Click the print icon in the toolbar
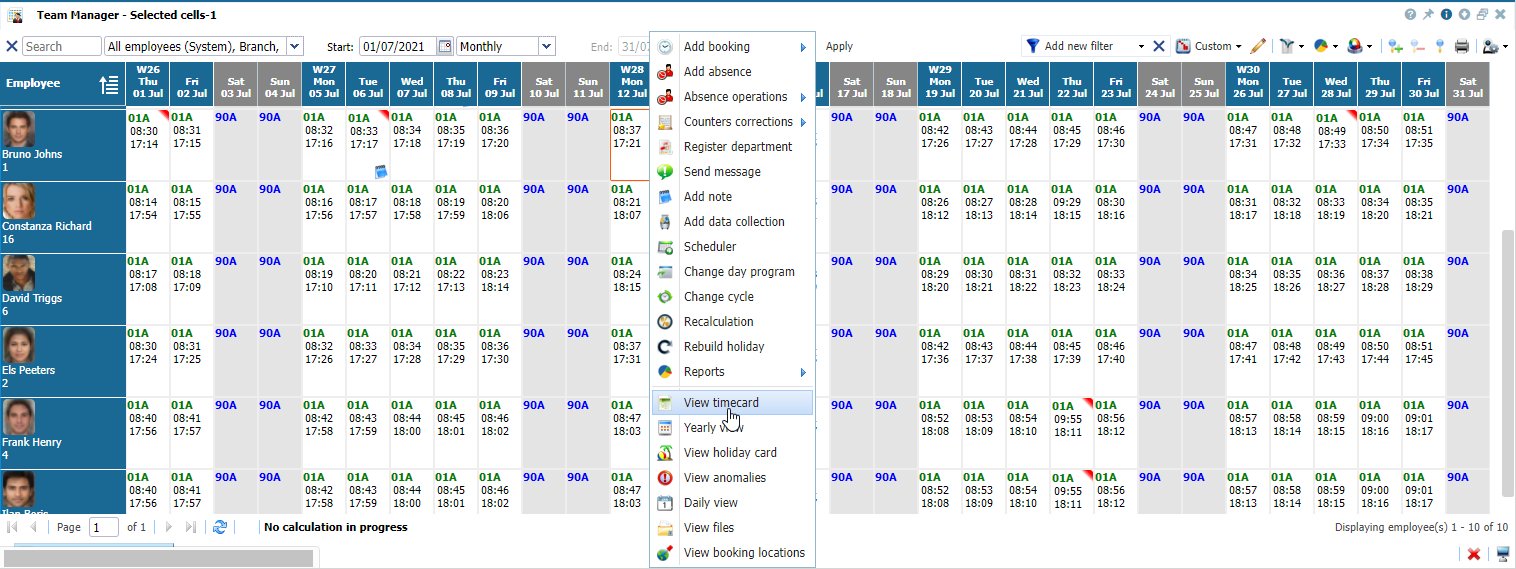Viewport: 1516px width, 569px height. 1461,46
